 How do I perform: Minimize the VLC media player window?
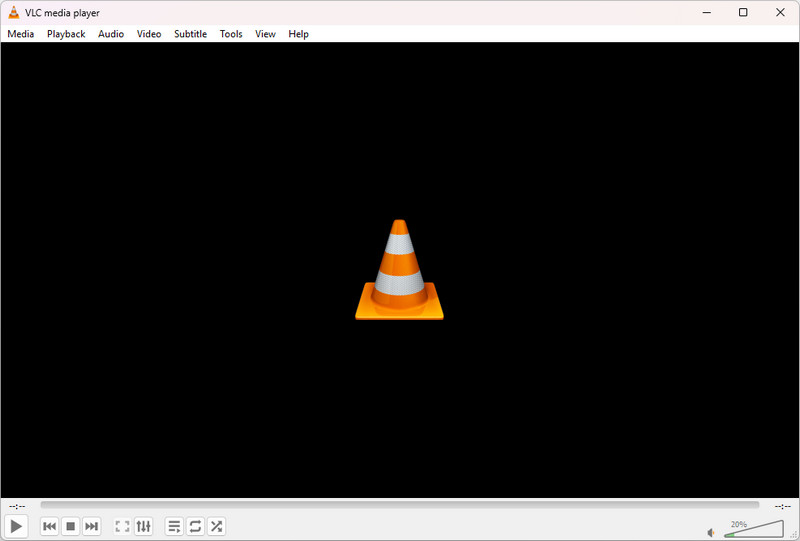click(707, 13)
